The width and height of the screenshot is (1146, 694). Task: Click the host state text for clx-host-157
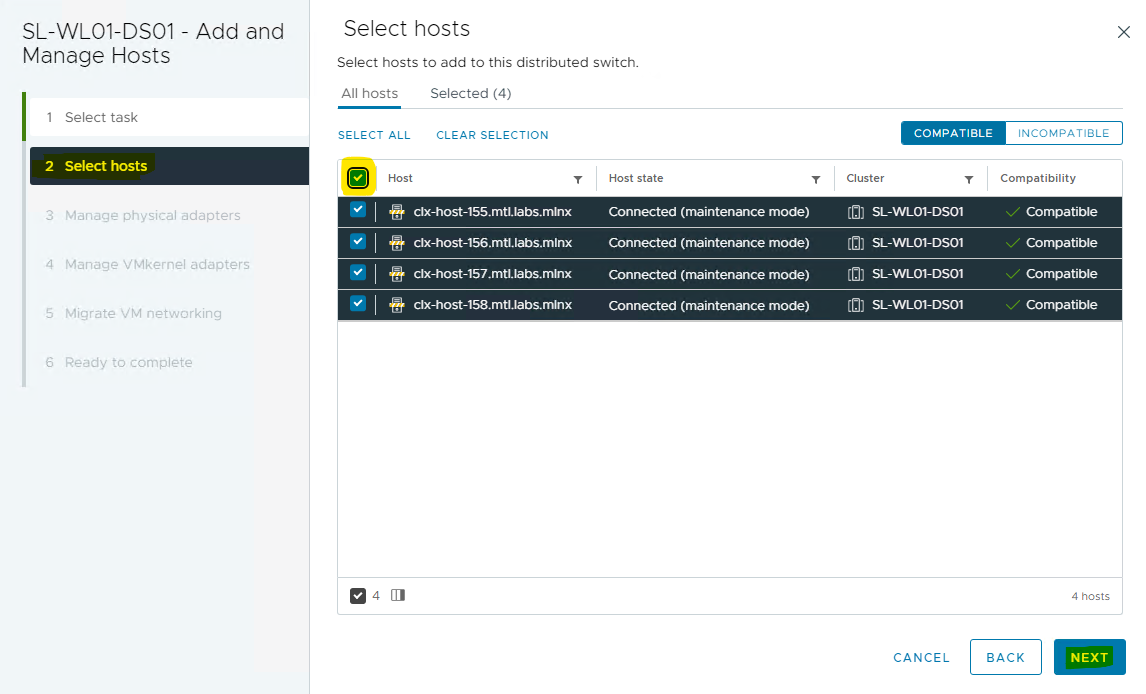click(x=709, y=274)
